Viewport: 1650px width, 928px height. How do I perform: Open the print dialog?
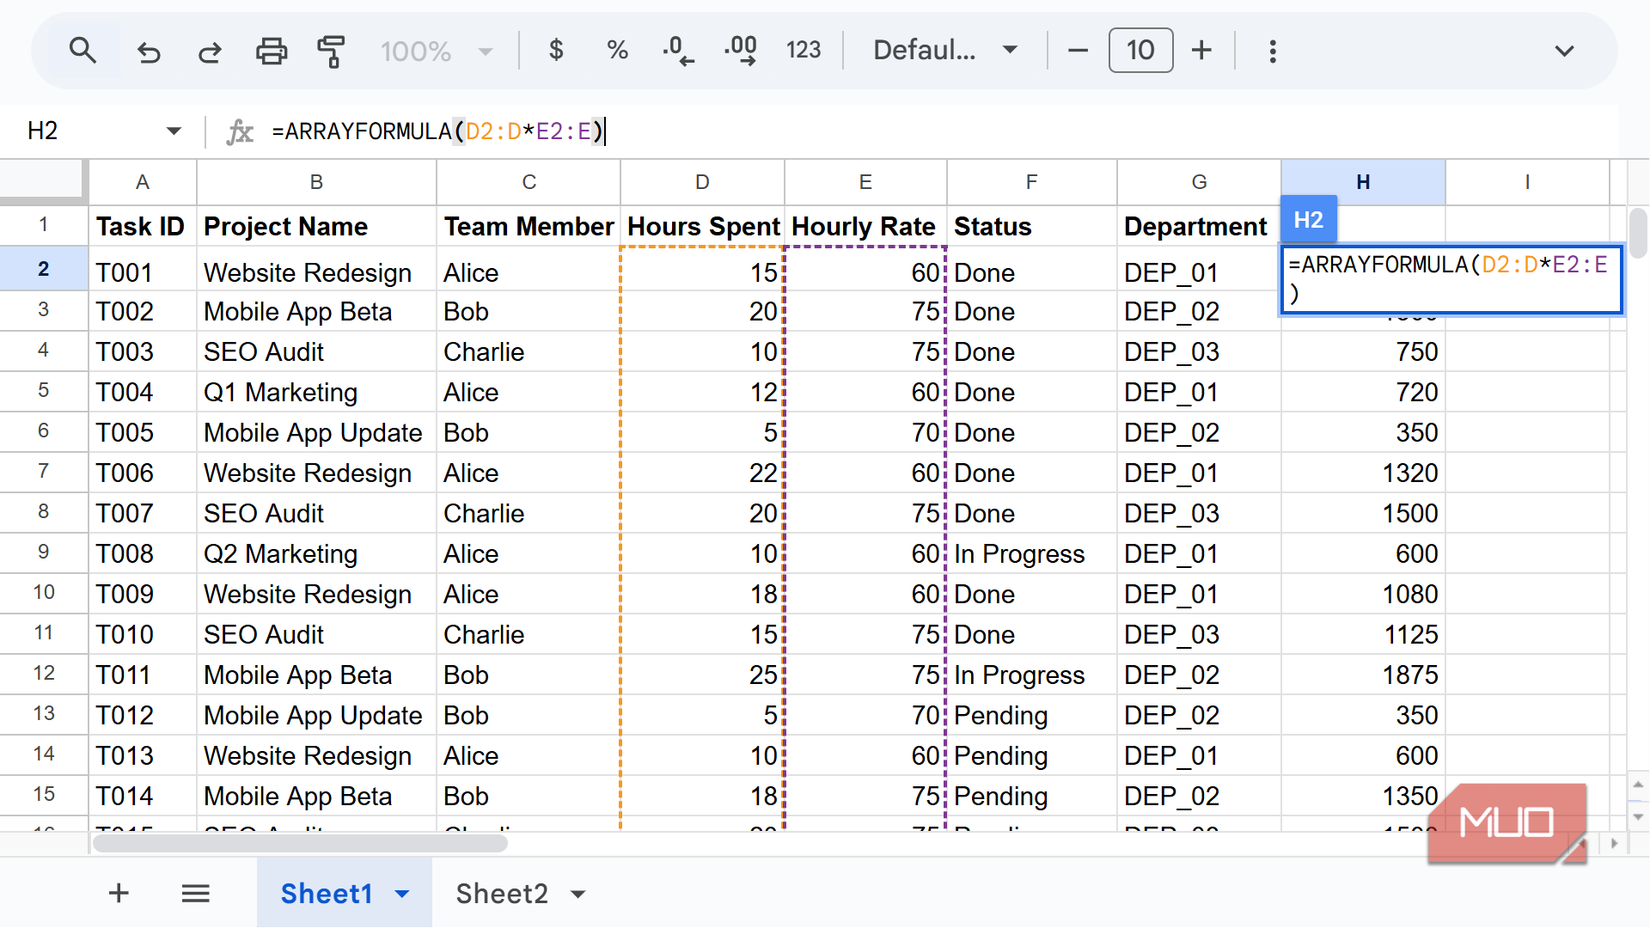271,50
